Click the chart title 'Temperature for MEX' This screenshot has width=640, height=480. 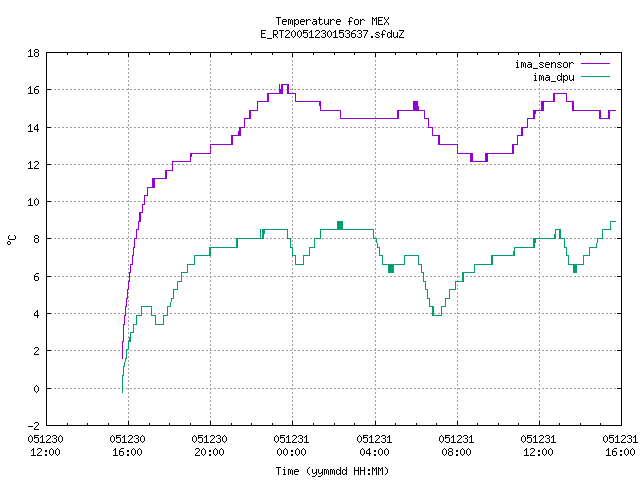(332, 21)
